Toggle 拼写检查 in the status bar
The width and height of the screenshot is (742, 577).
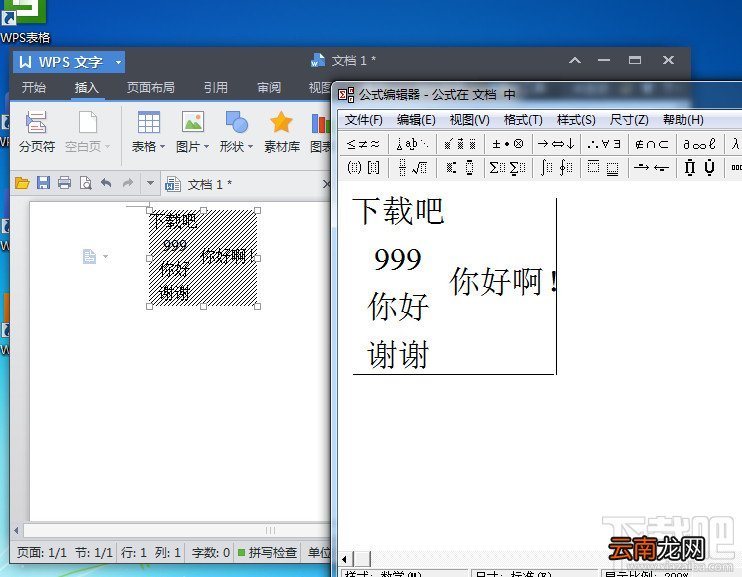point(268,552)
